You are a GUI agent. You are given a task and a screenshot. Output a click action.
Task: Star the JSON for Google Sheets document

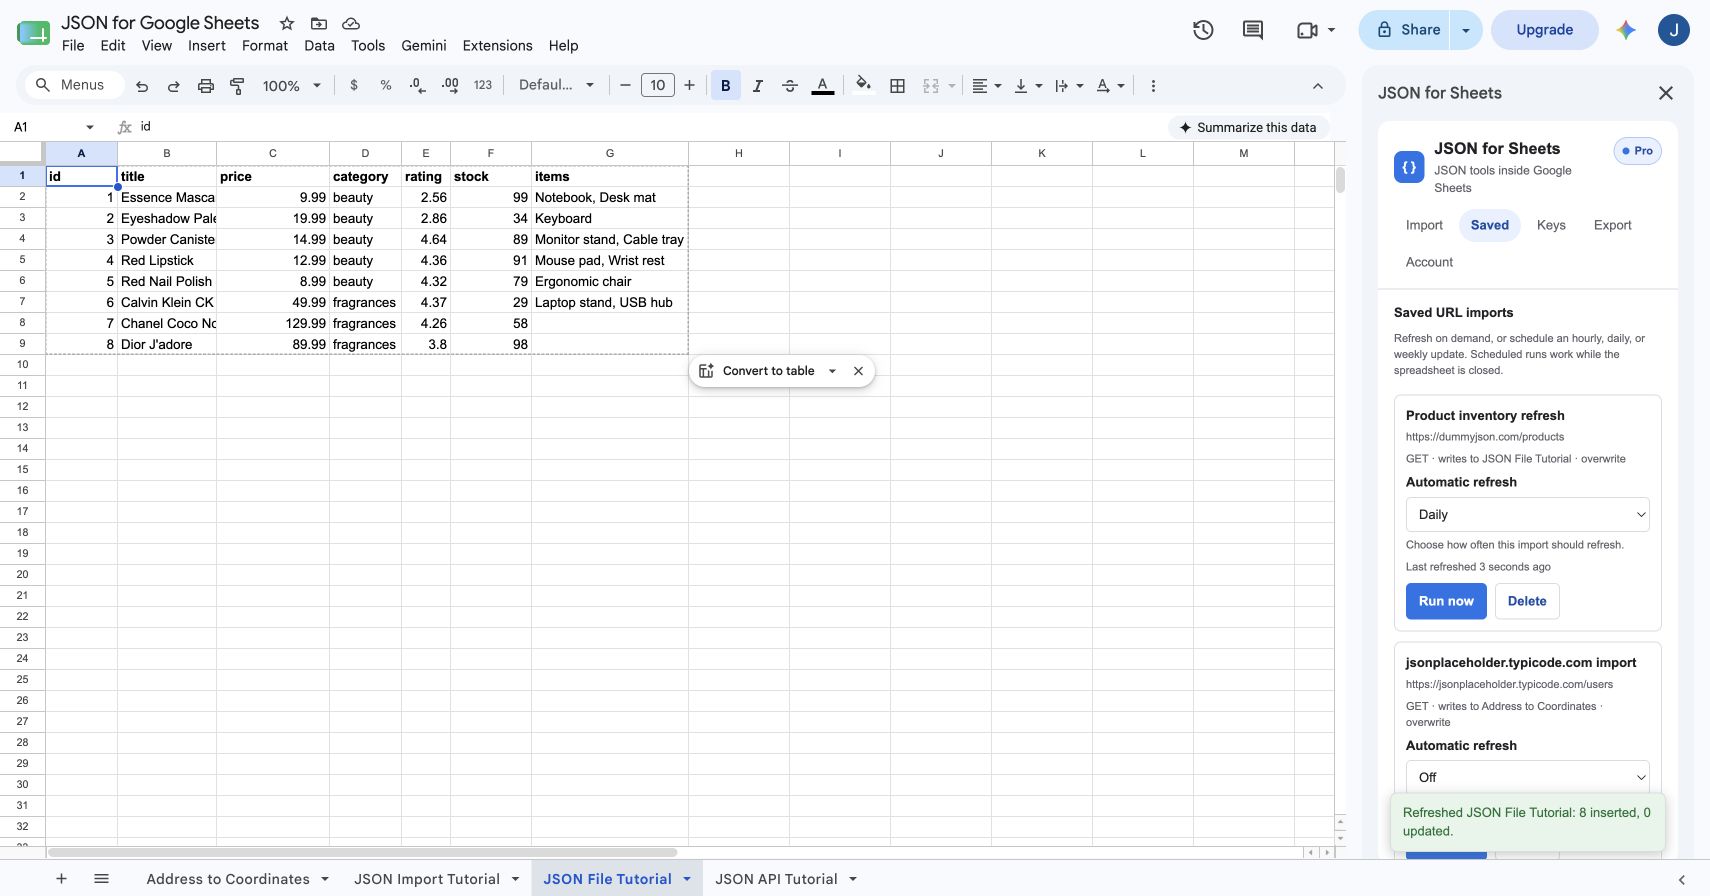(287, 23)
